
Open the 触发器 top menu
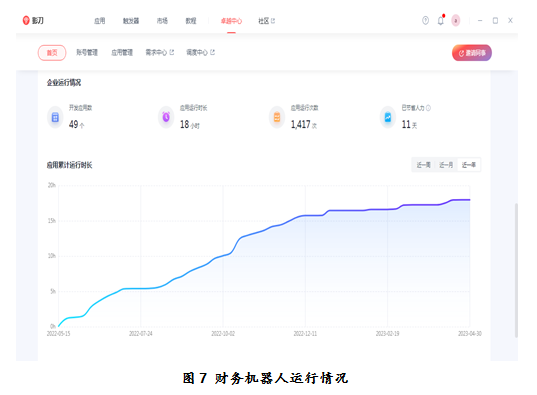tap(131, 21)
